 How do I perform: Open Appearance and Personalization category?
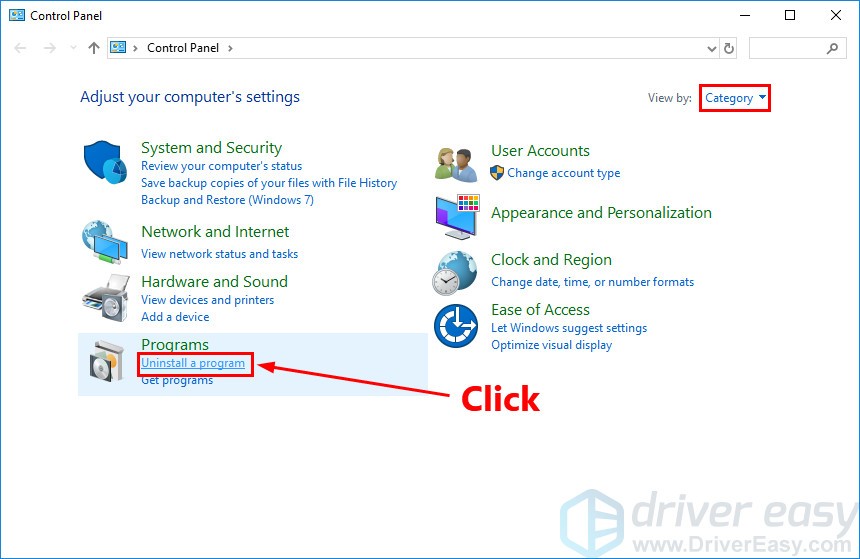[601, 213]
